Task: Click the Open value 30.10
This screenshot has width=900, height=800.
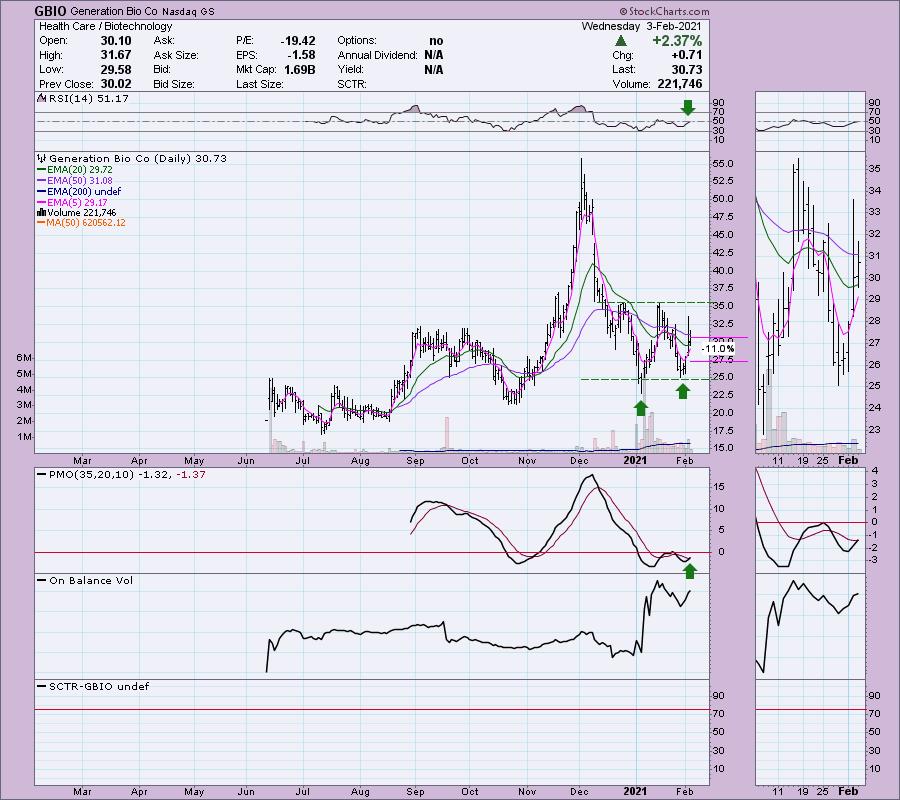Action: click(x=116, y=41)
